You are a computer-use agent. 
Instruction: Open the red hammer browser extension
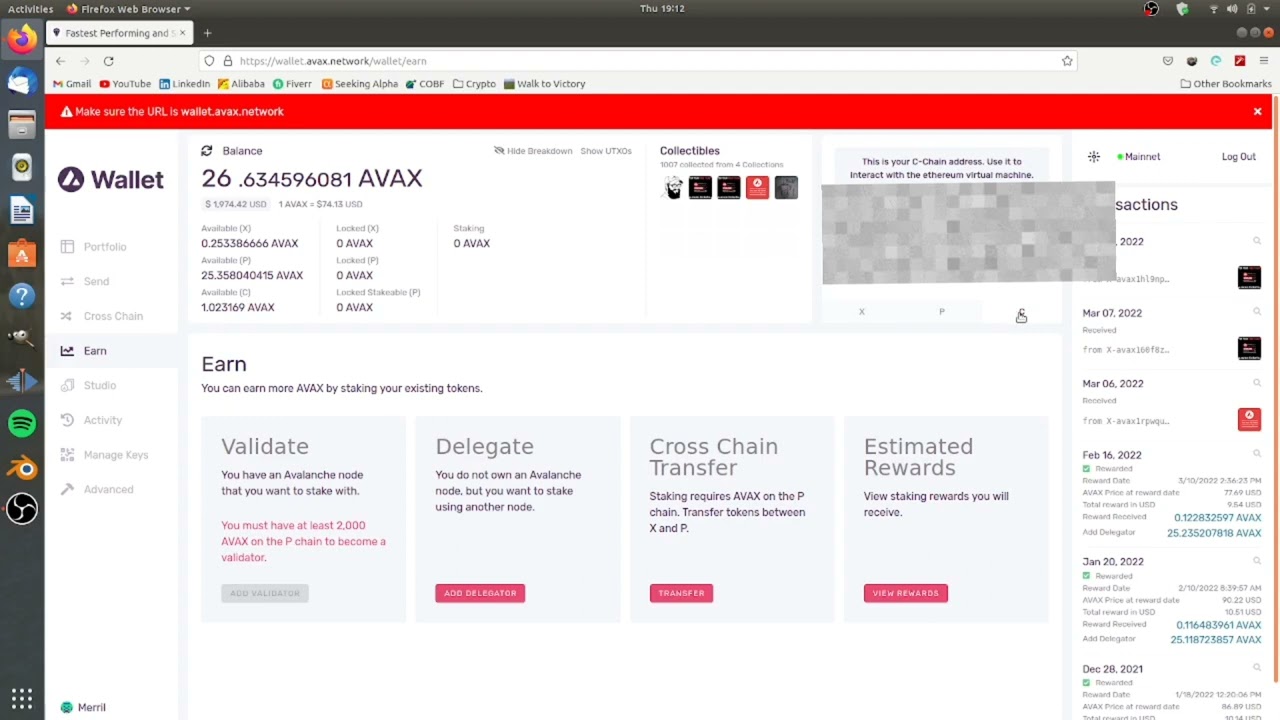[x=1240, y=61]
